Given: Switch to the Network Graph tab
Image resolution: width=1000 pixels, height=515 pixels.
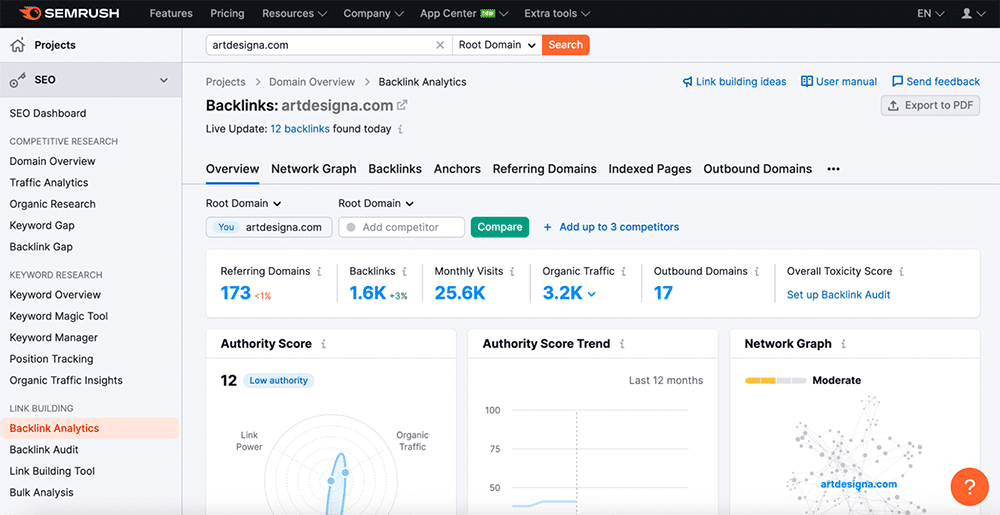Looking at the screenshot, I should (x=314, y=170).
